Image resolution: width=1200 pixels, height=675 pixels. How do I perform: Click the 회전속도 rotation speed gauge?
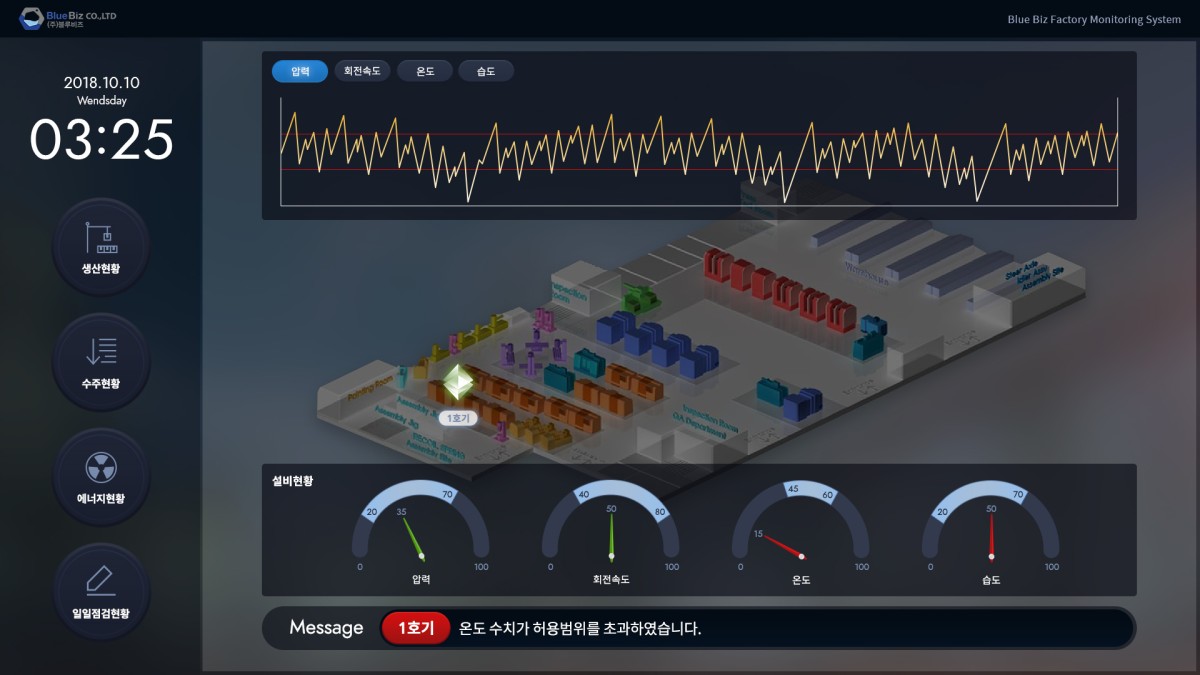[x=611, y=532]
